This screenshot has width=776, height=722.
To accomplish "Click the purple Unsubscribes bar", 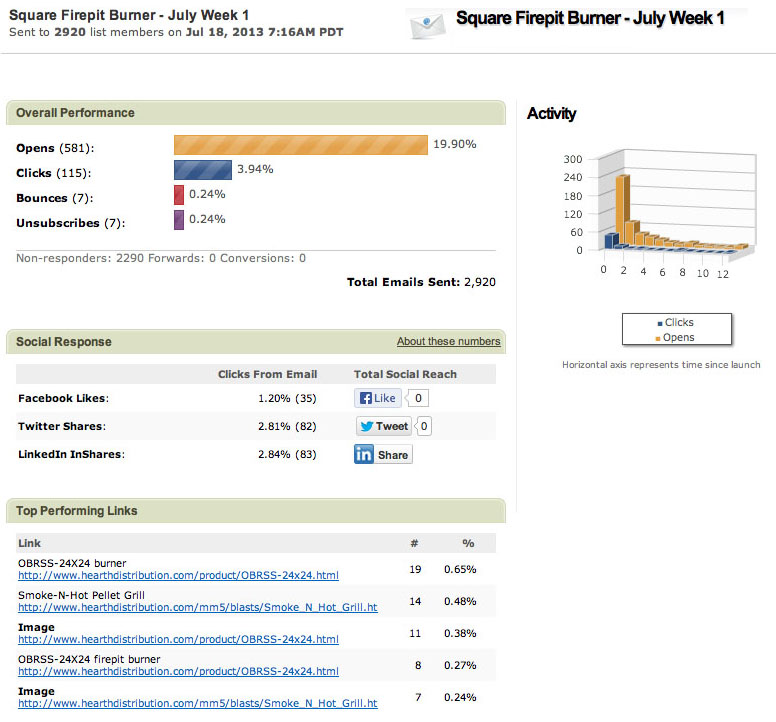I will (179, 220).
